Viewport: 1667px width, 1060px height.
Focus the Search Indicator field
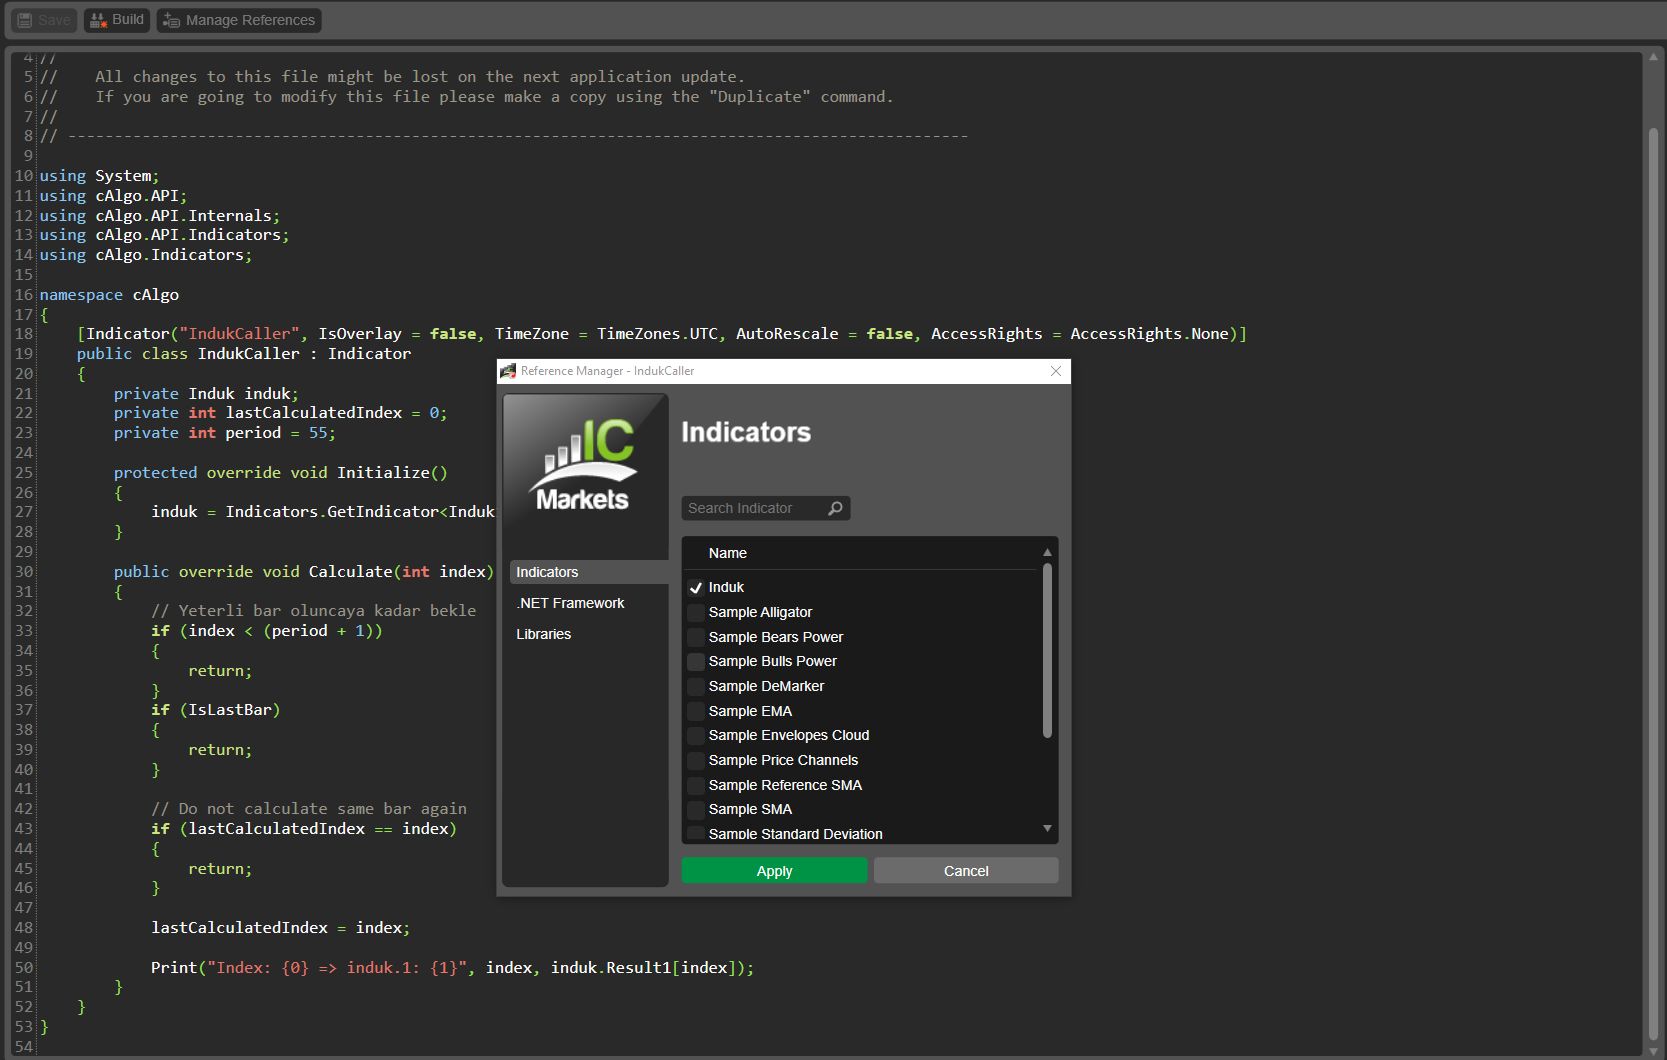click(765, 508)
